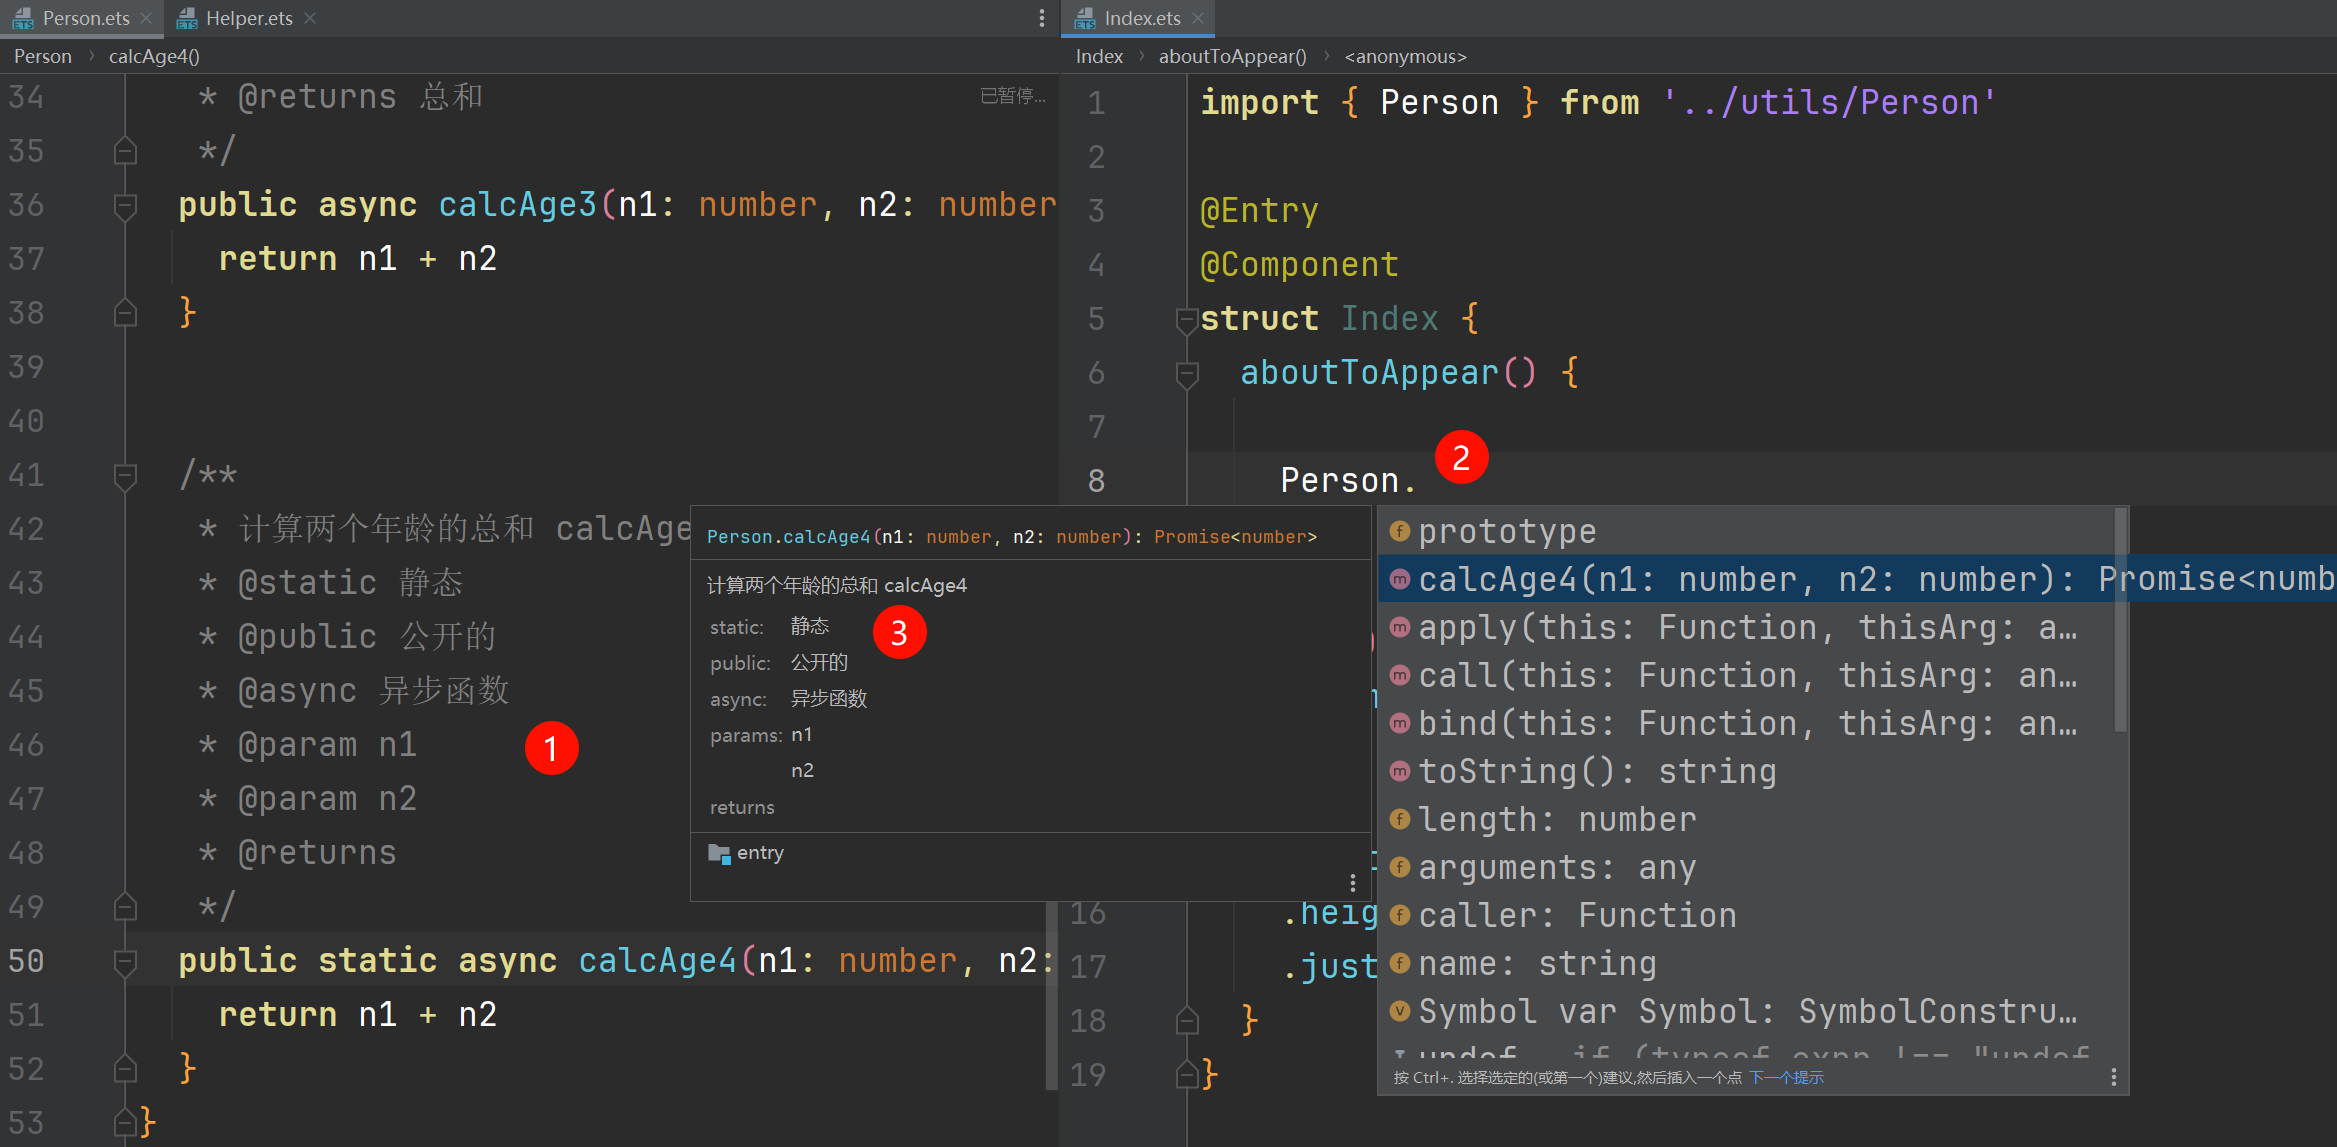Select calcAge4 suggestion in completion list
The image size is (2337, 1147).
1857,579
